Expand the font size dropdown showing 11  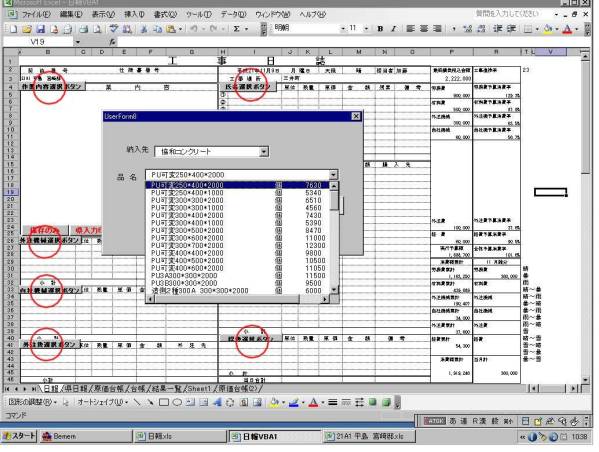[366, 29]
